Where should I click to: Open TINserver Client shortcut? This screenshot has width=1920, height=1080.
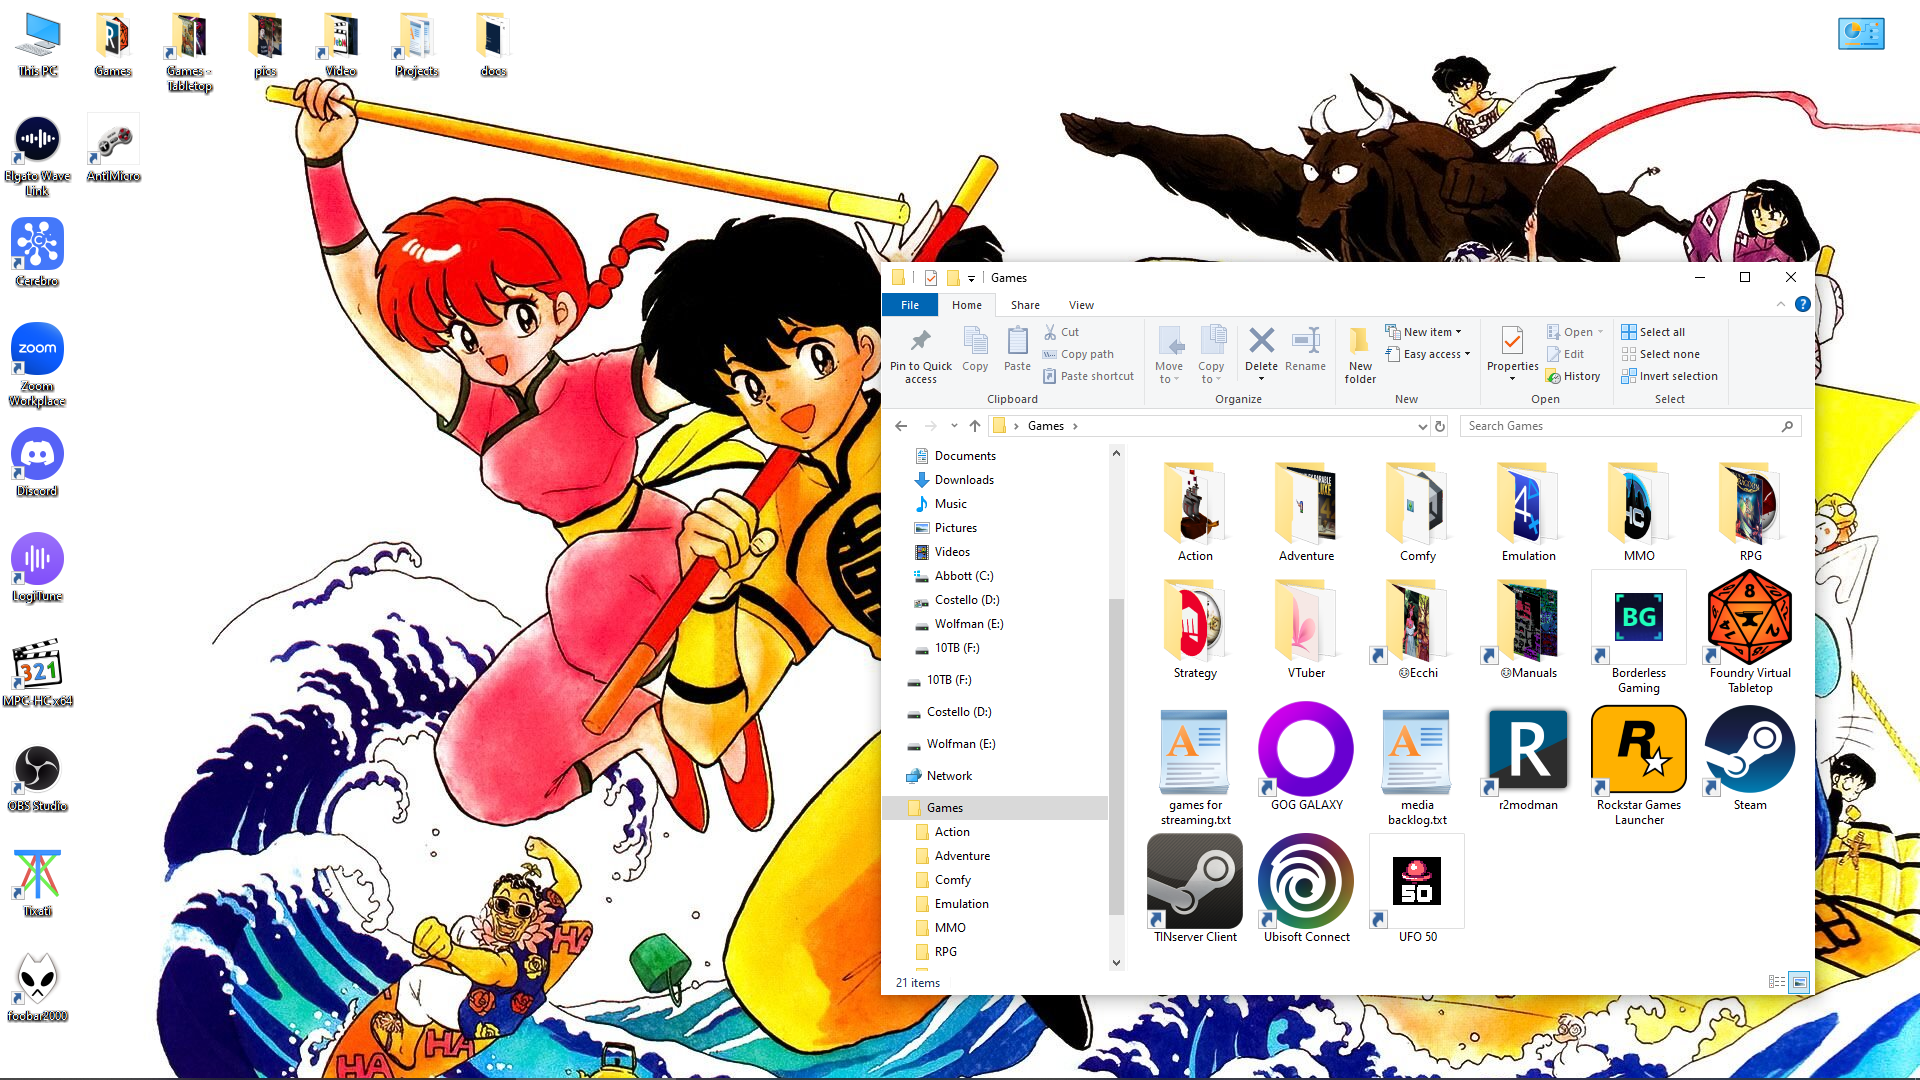1195,890
